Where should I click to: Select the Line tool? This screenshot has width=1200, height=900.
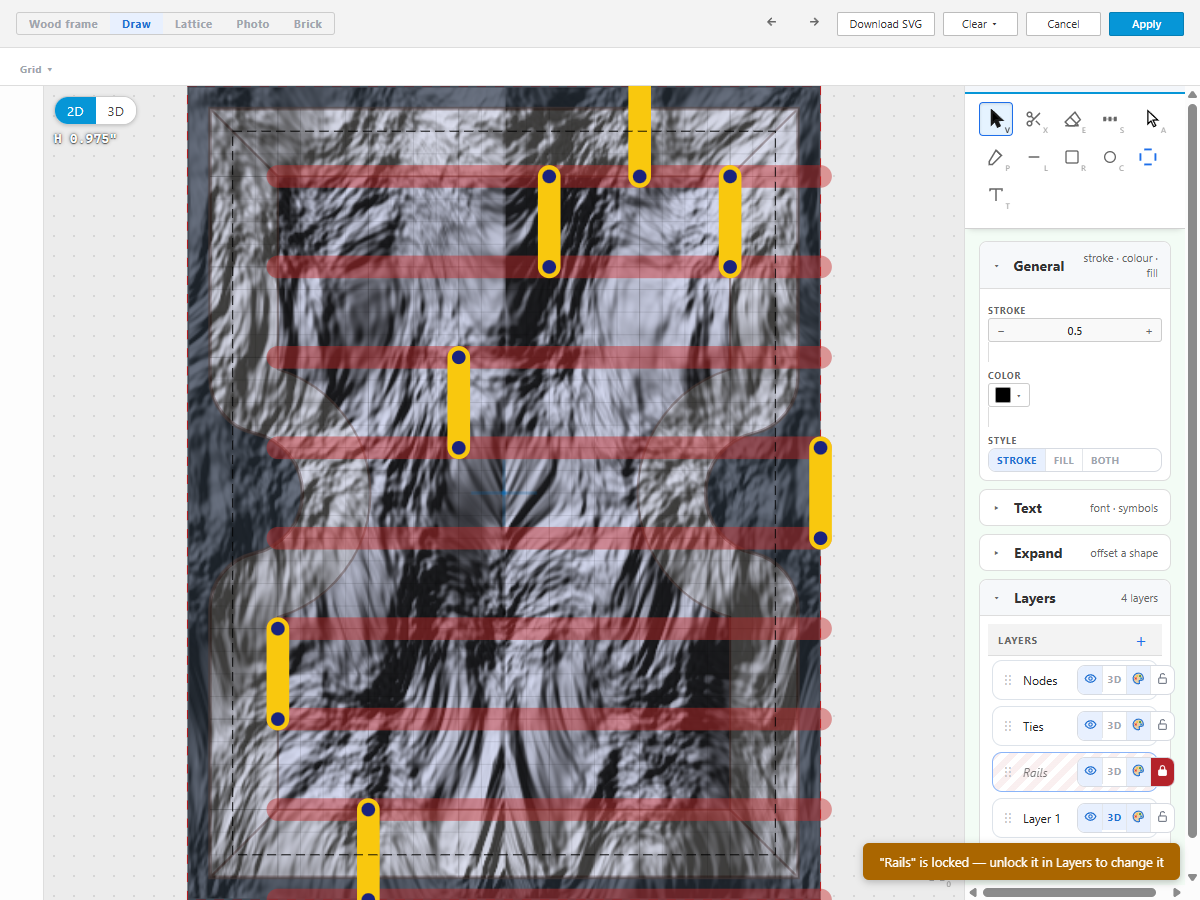(x=1035, y=157)
